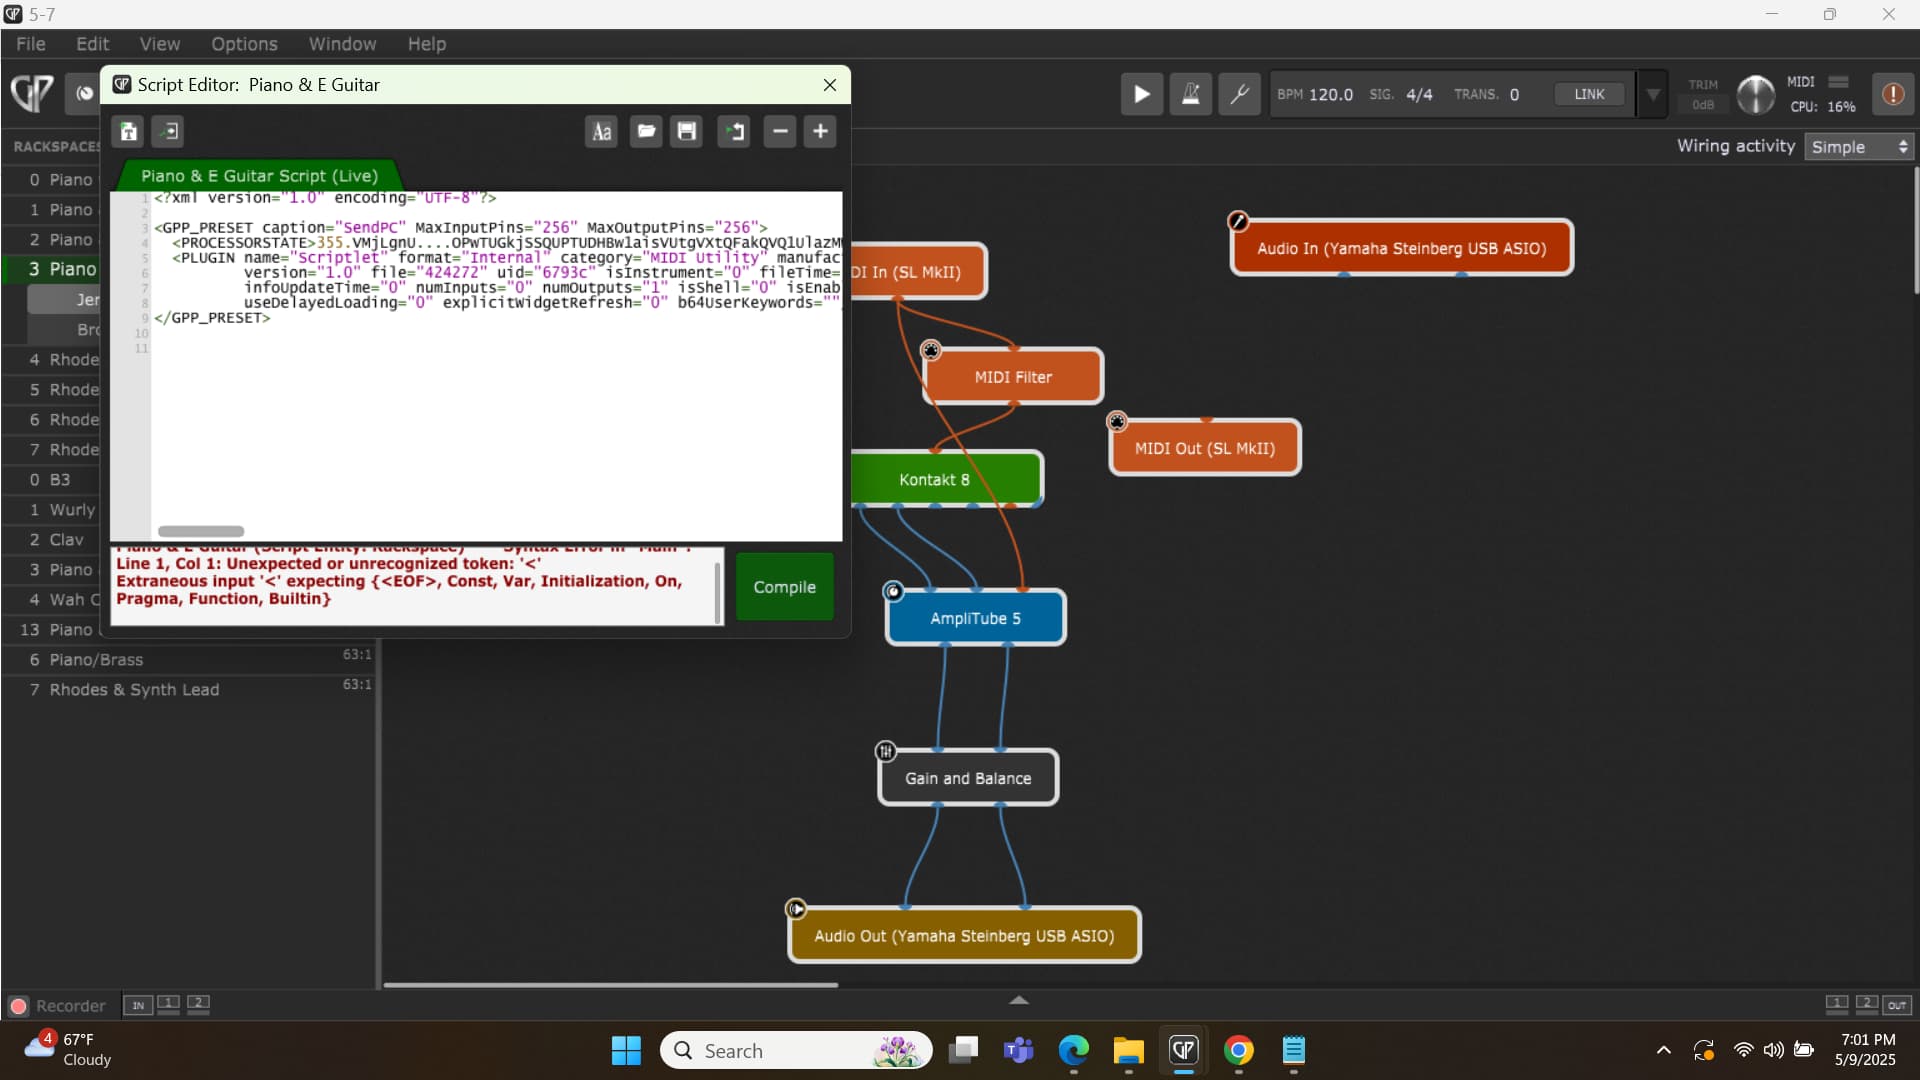Screen dimensions: 1920x1080
Task: Save script with floppy disk icon
Action: pyautogui.click(x=687, y=132)
